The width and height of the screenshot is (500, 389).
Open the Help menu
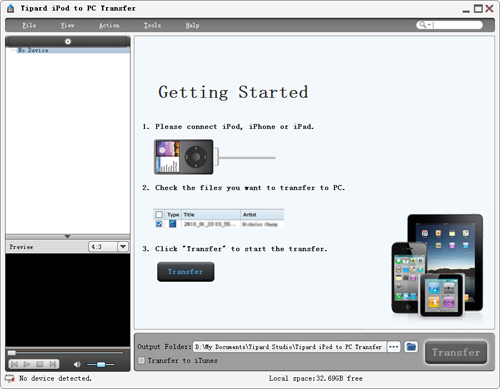[192, 25]
